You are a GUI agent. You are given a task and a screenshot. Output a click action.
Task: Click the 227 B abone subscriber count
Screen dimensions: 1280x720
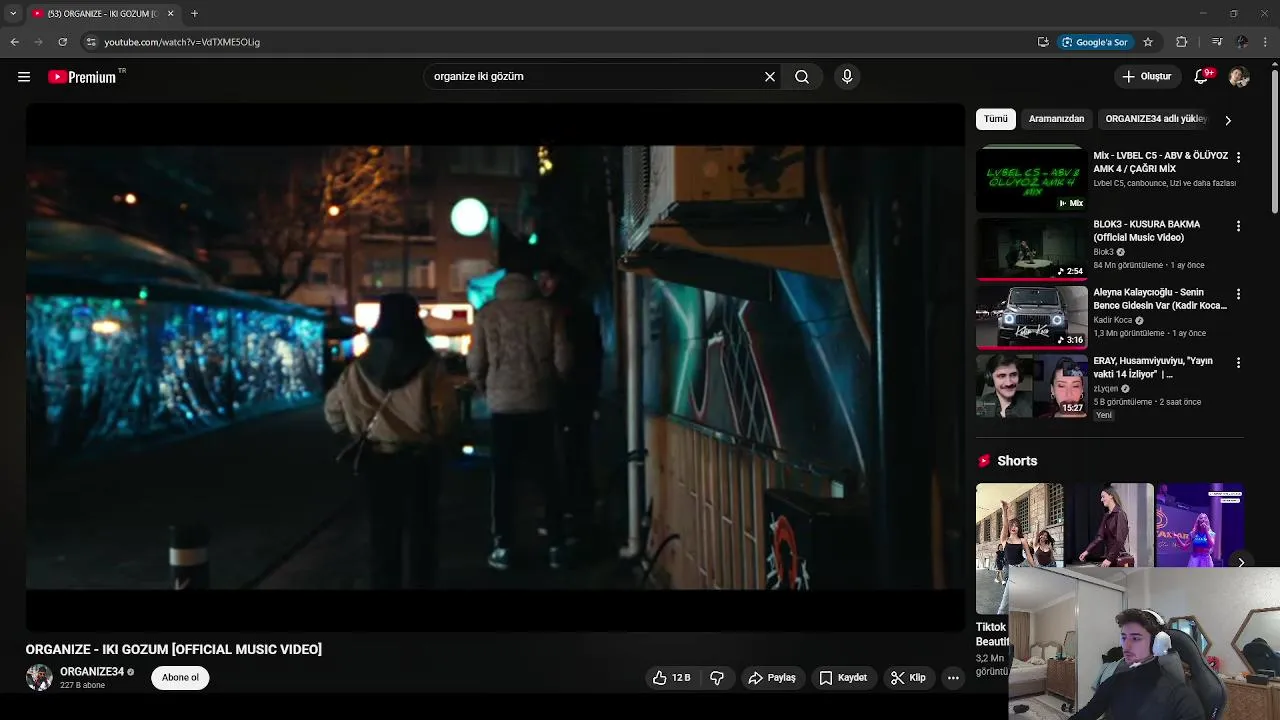point(82,686)
